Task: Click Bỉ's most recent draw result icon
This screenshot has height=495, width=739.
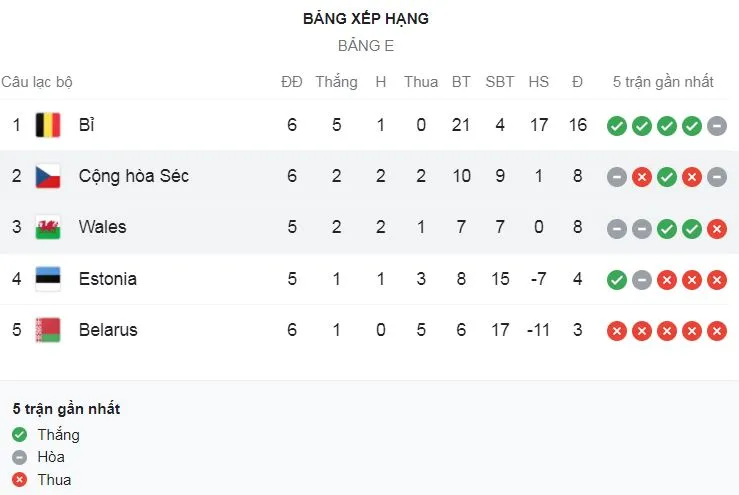Action: [x=716, y=126]
